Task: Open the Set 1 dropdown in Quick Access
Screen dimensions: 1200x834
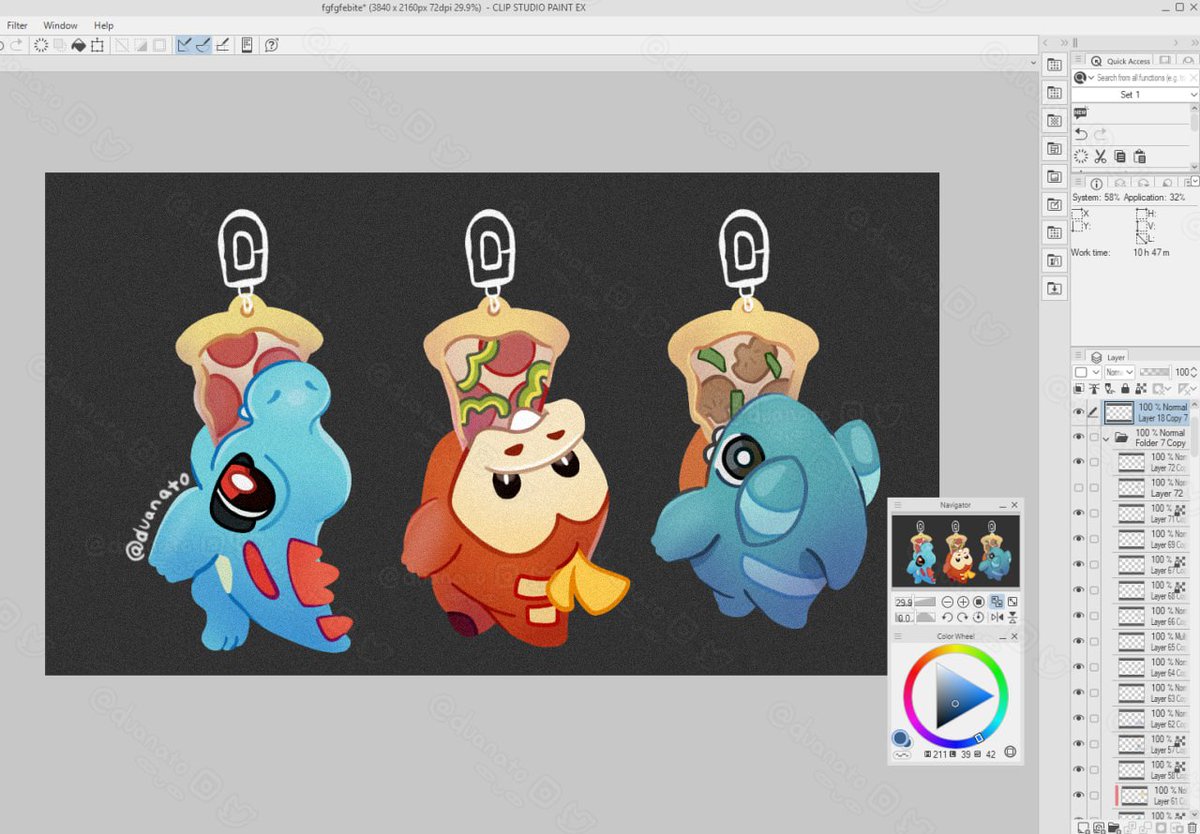Action: click(1135, 94)
